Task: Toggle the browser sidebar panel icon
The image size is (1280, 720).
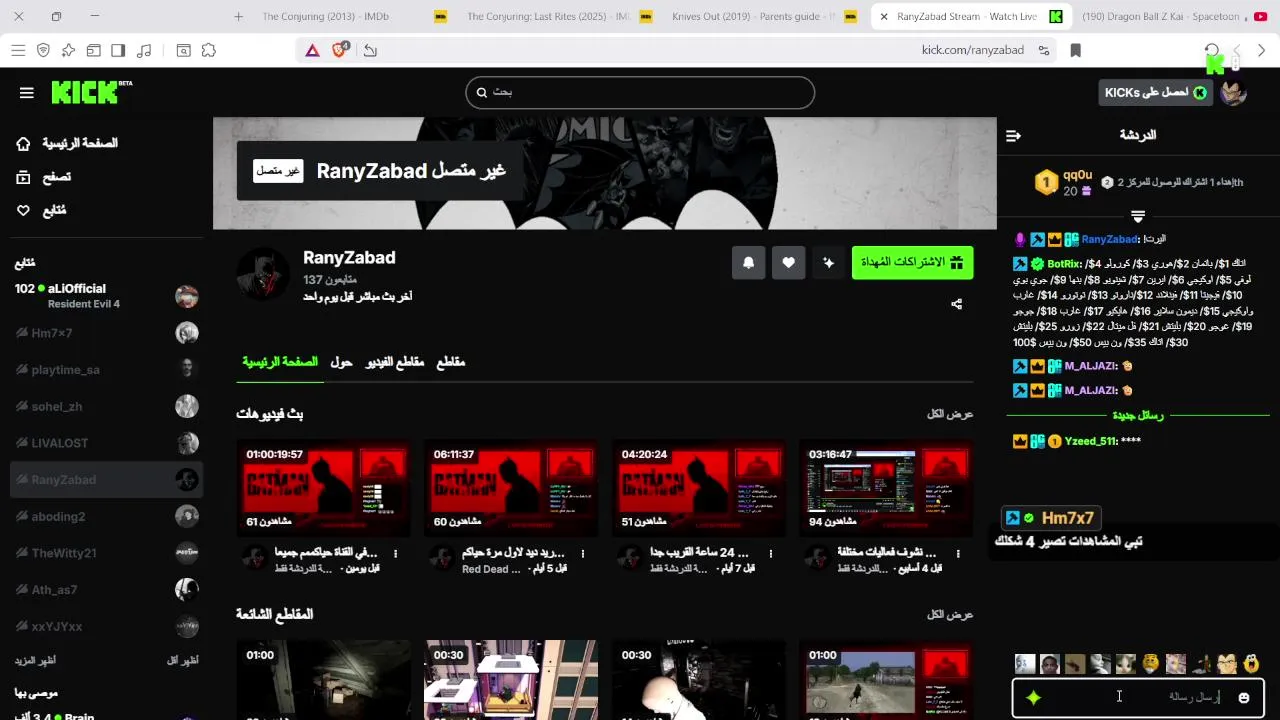Action: [118, 50]
